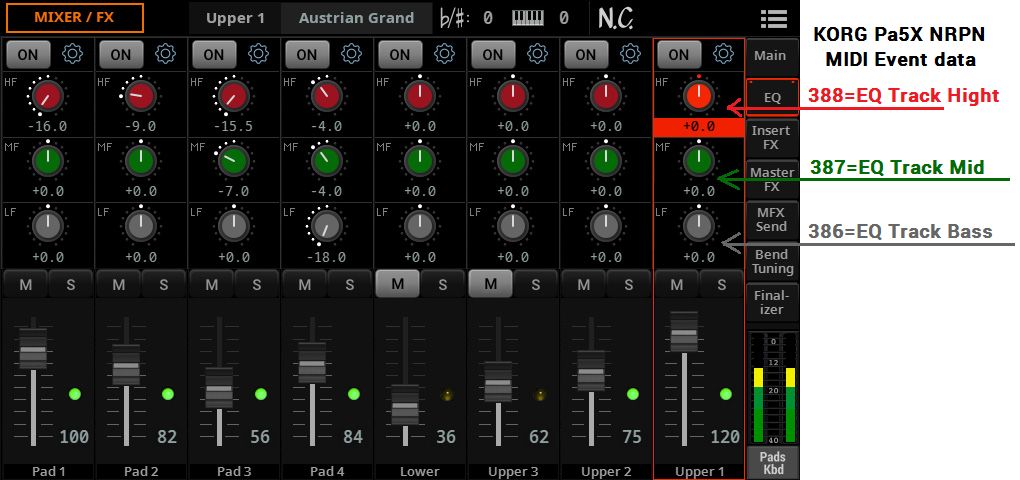Select the Pad 1 HF red EQ knob
The height and width of the screenshot is (480, 1020).
(x=47, y=96)
